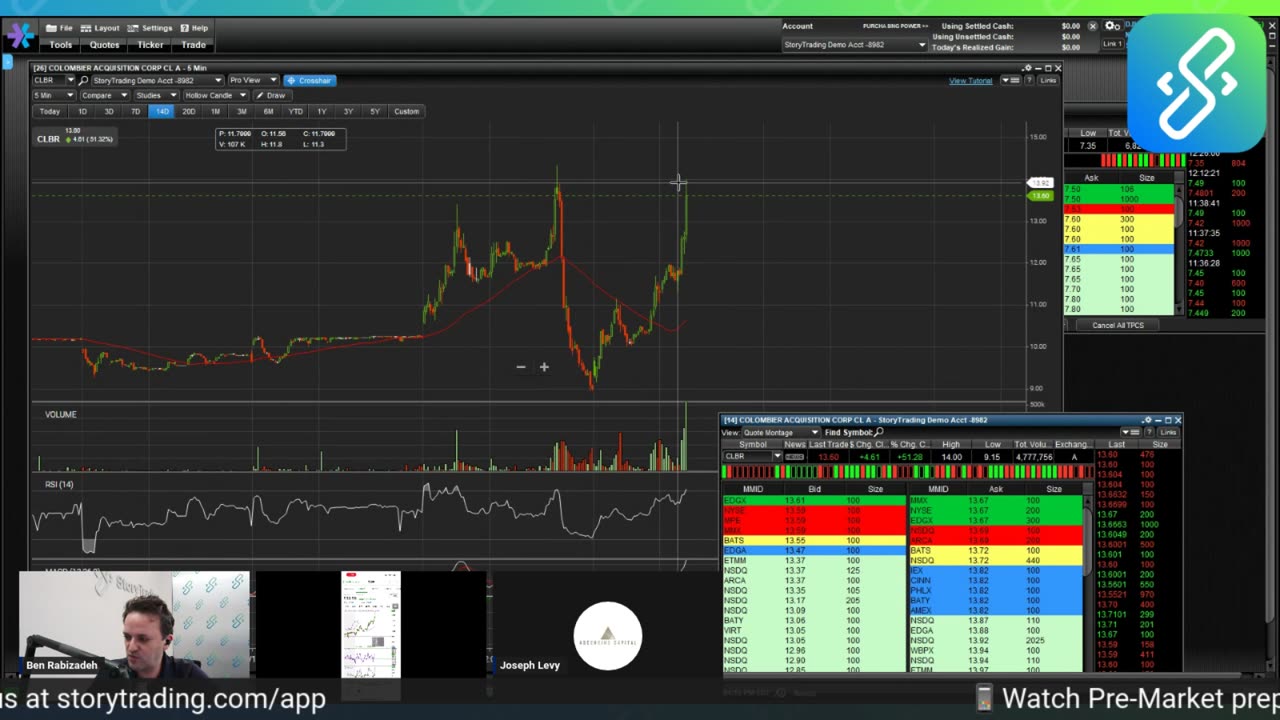The width and height of the screenshot is (1280, 720).
Task: Open the CLBR symbol dropdown in chart
Action: pos(70,80)
